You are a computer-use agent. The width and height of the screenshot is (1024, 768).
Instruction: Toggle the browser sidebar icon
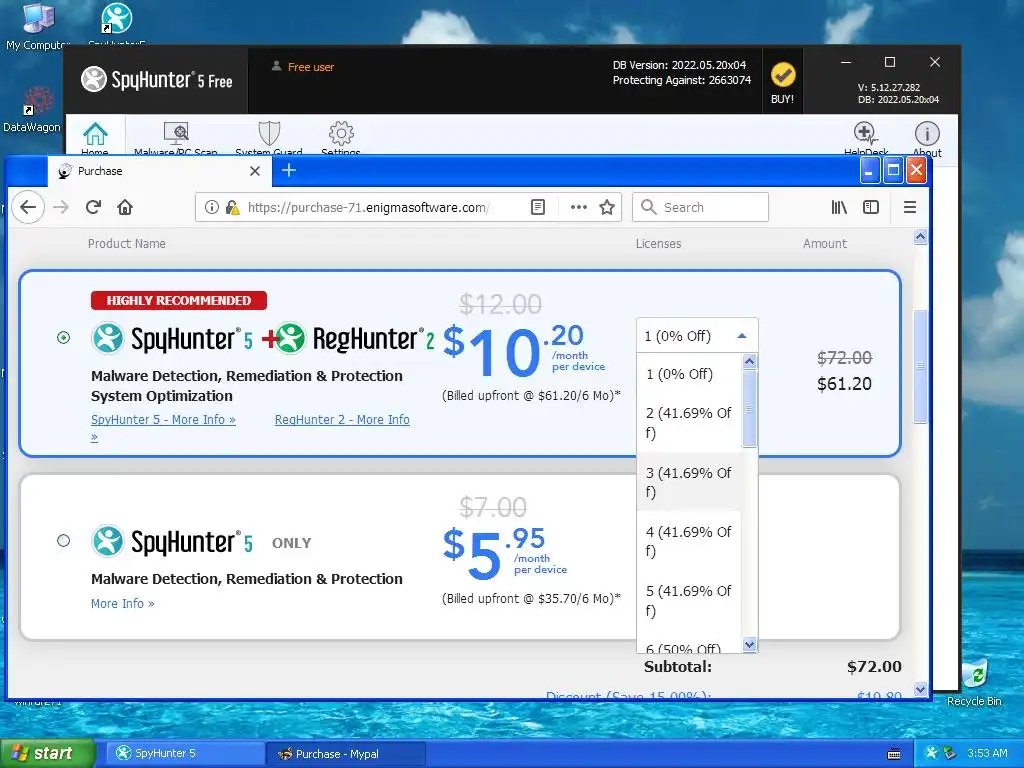871,207
